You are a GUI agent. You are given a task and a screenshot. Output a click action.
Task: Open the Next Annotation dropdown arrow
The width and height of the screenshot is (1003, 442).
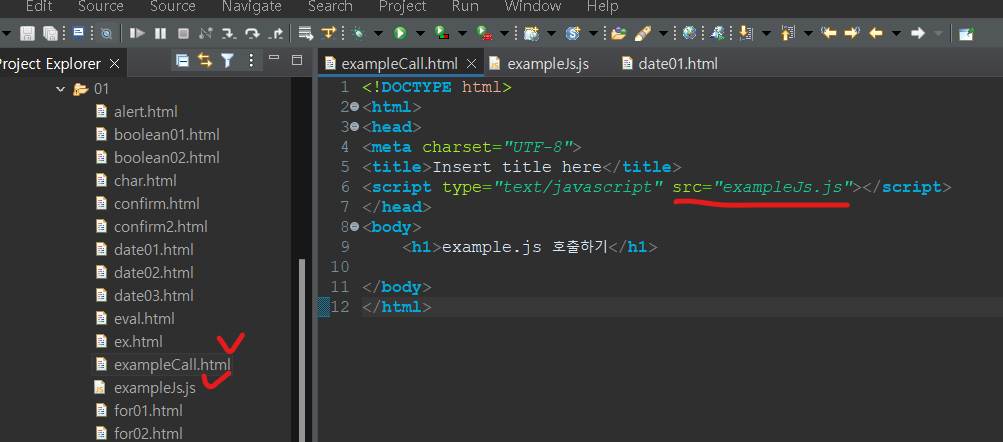[x=765, y=33]
